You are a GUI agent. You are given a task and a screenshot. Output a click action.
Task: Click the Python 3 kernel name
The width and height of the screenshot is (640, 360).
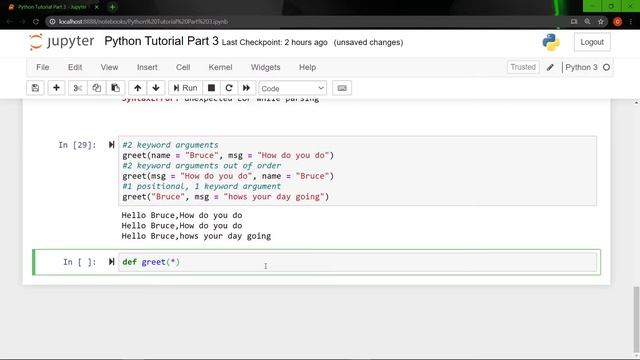pyautogui.click(x=581, y=67)
